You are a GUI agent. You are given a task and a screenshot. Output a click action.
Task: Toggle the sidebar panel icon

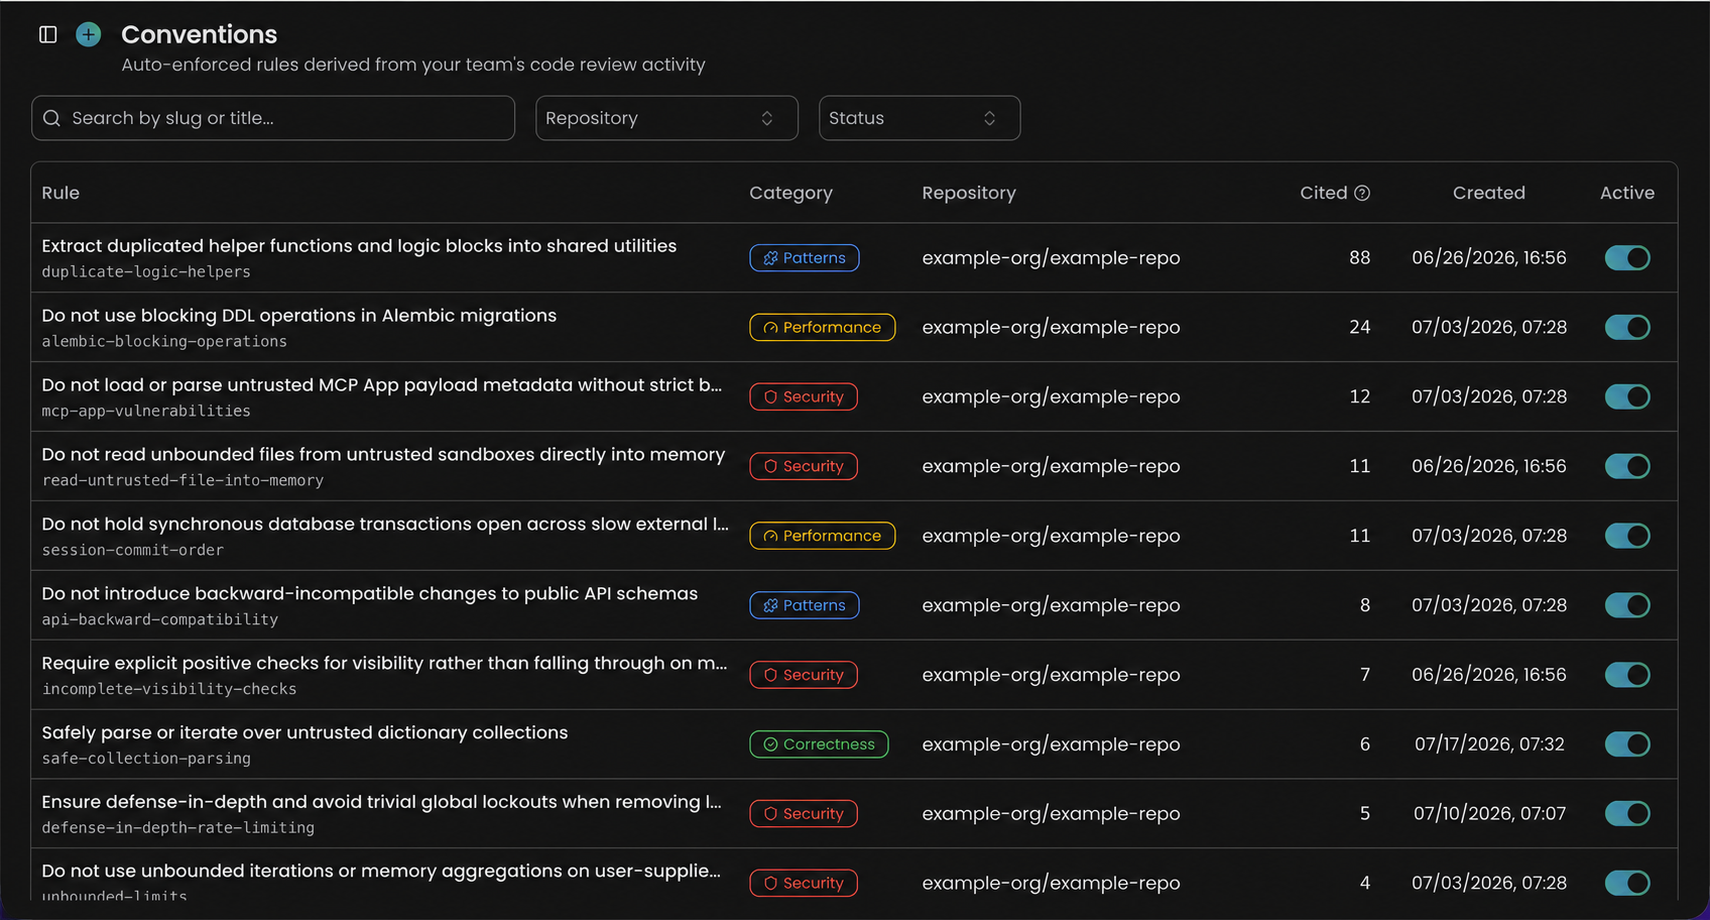(48, 35)
